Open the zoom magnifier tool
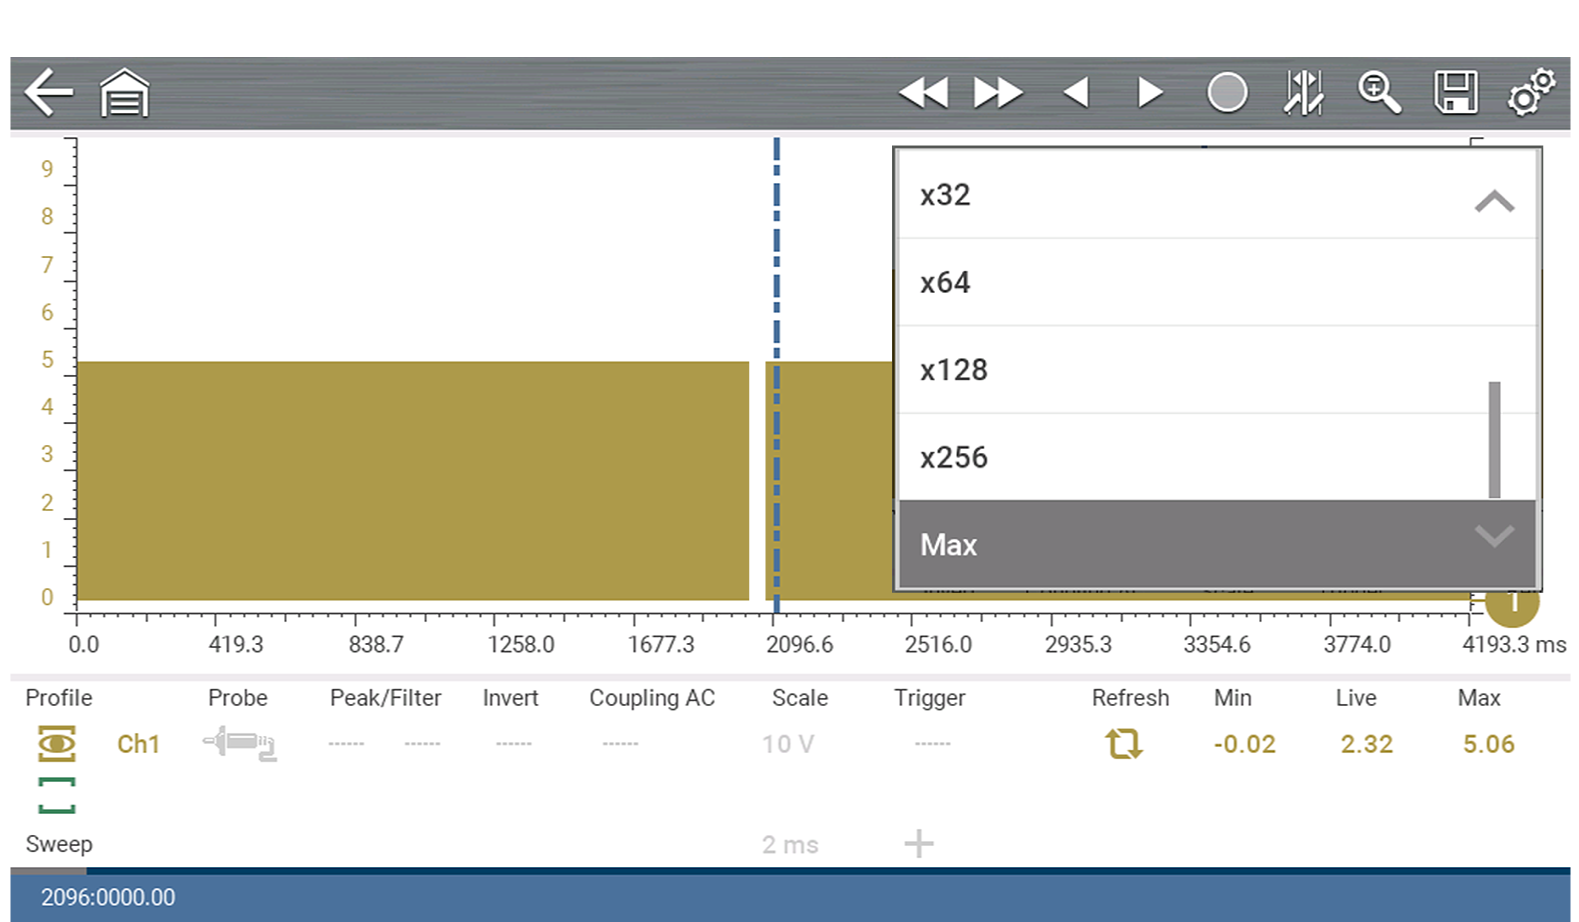Image resolution: width=1579 pixels, height=922 pixels. coord(1379,93)
